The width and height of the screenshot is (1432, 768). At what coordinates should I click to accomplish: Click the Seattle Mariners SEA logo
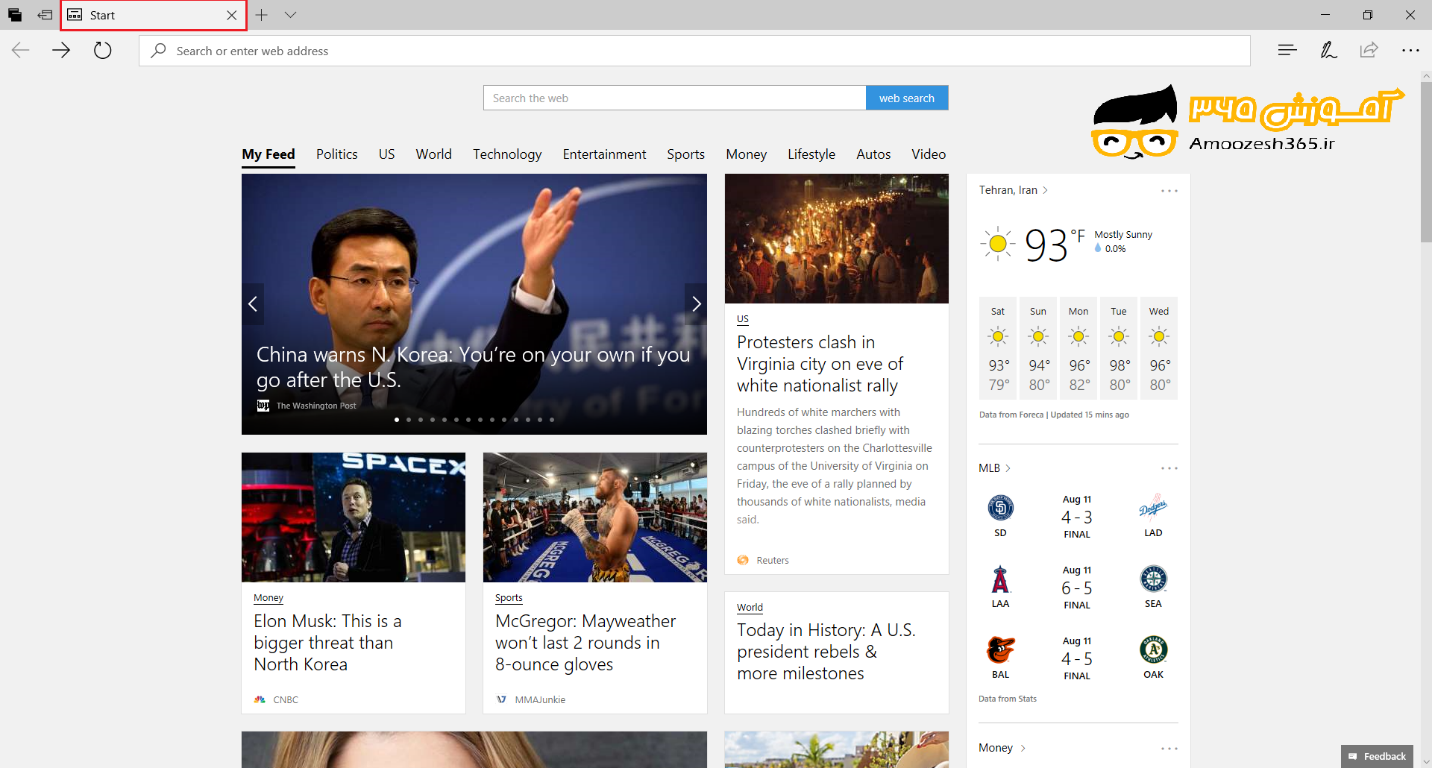click(1153, 579)
